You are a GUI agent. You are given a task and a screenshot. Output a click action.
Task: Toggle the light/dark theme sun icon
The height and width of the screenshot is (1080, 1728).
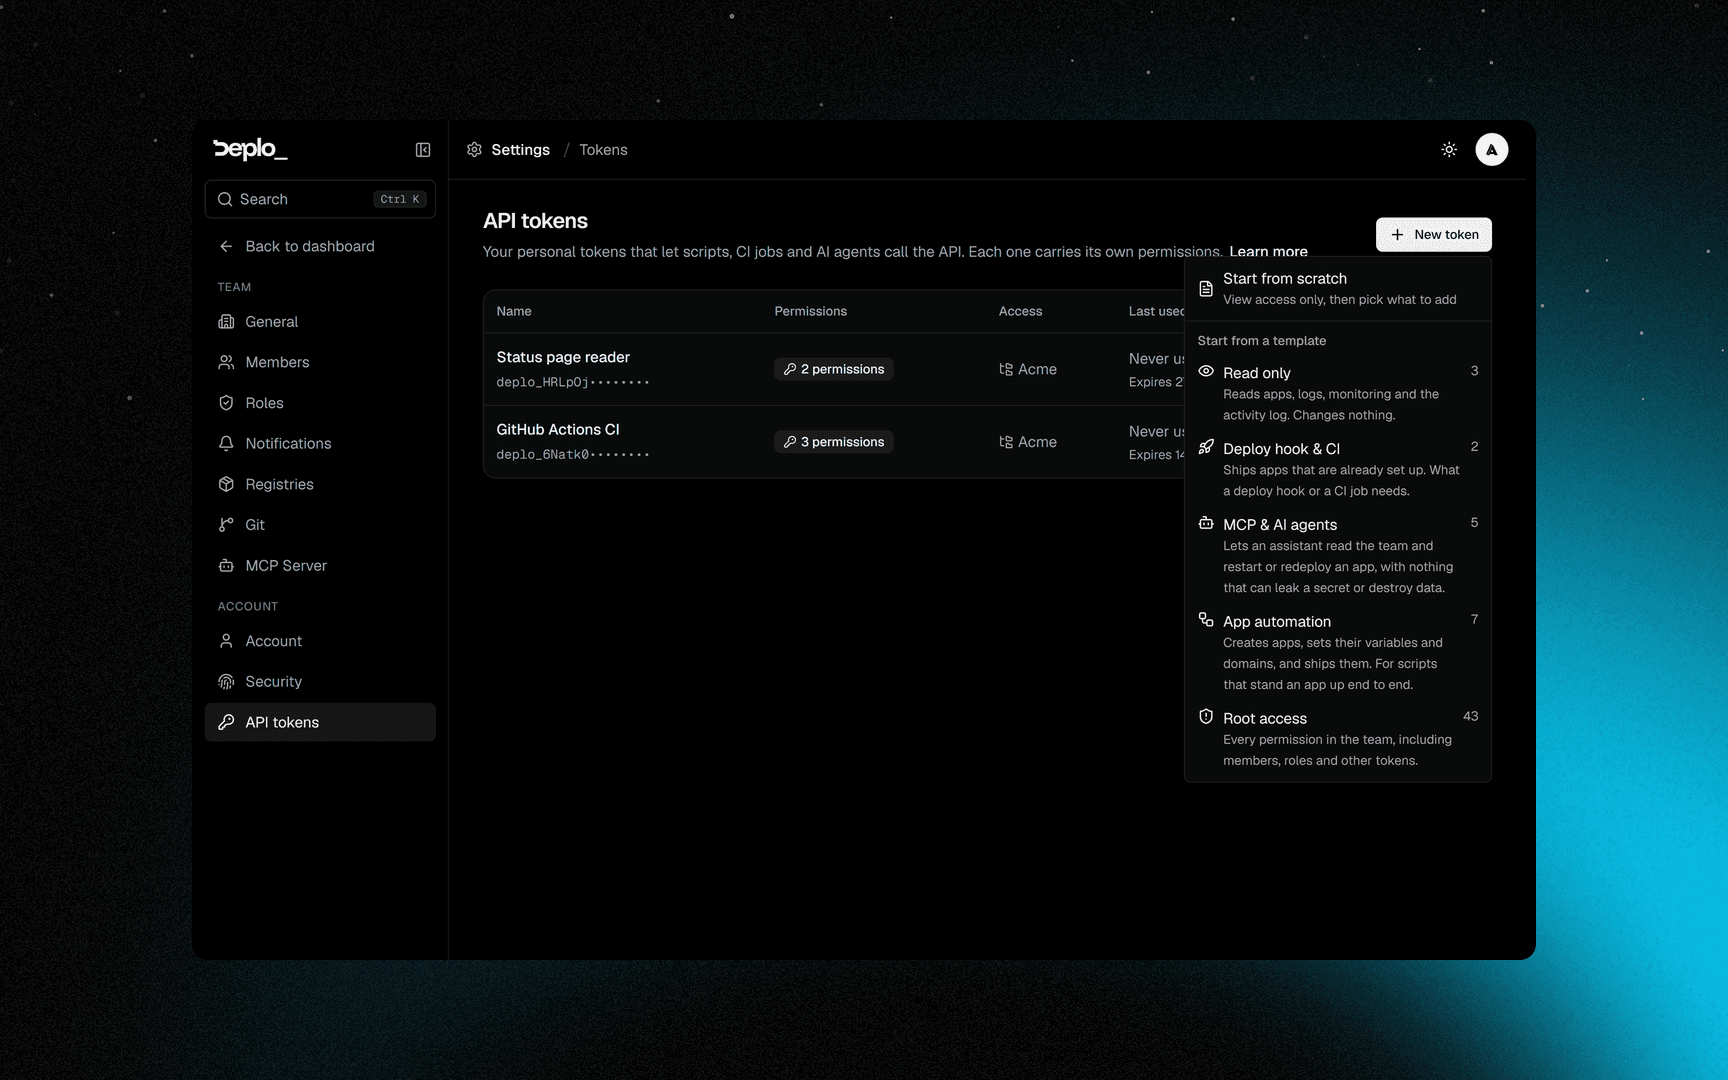pos(1449,150)
